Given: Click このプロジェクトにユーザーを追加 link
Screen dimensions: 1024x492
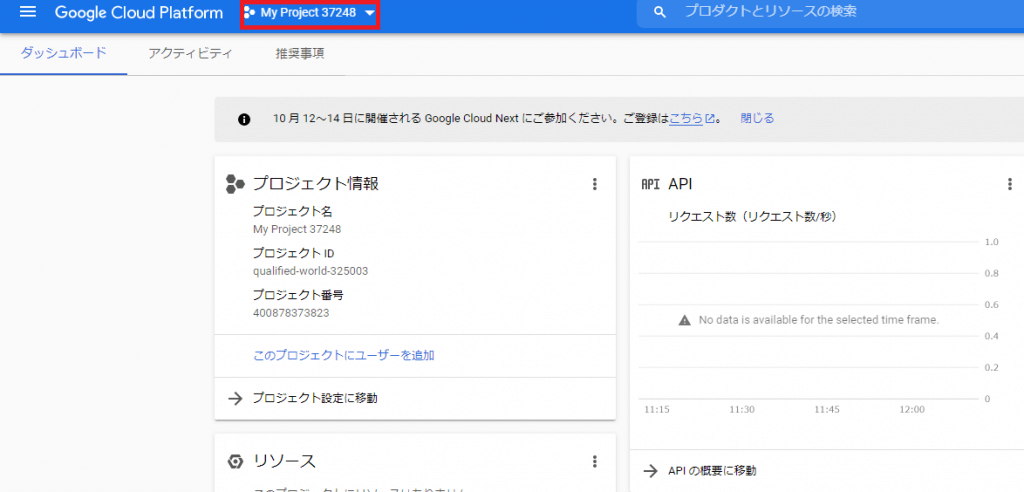Looking at the screenshot, I should [344, 355].
